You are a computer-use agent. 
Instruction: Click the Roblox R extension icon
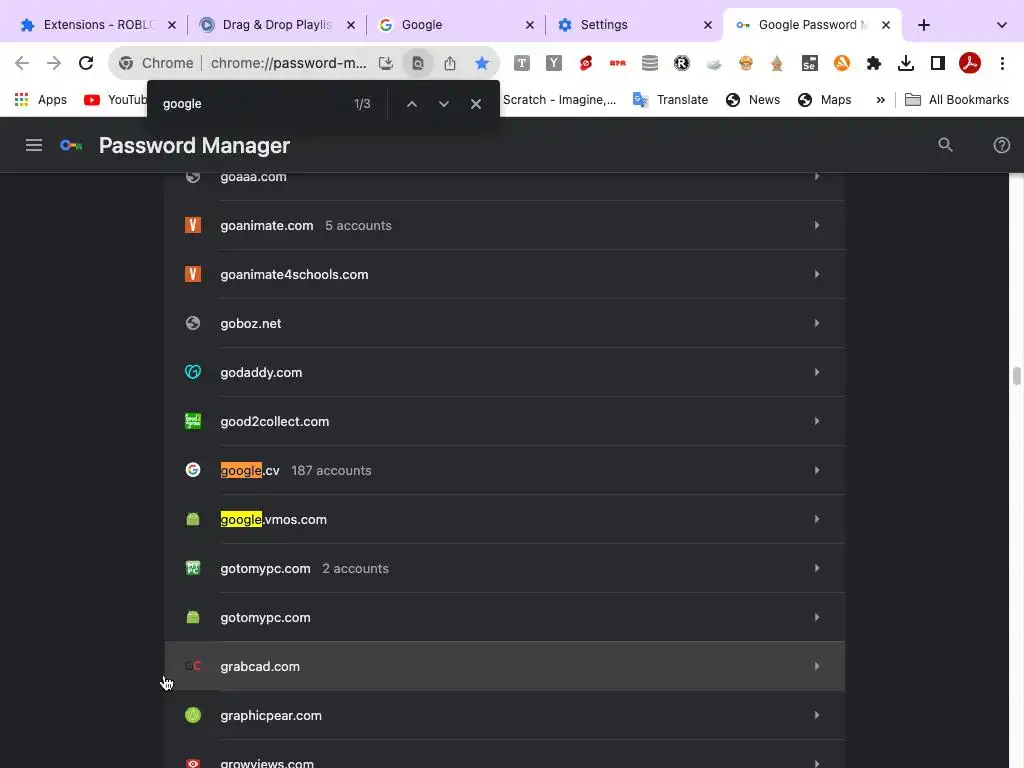pos(681,63)
